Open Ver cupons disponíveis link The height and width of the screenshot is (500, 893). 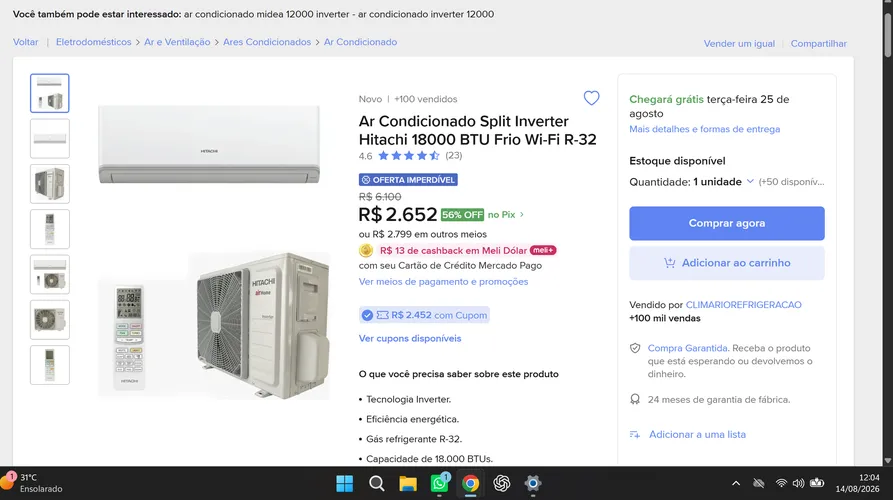410,338
